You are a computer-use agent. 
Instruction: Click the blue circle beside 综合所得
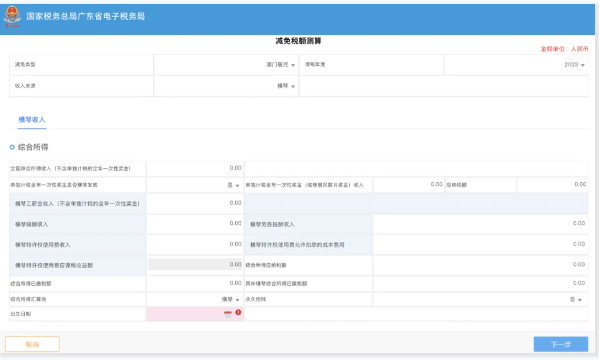[12, 147]
